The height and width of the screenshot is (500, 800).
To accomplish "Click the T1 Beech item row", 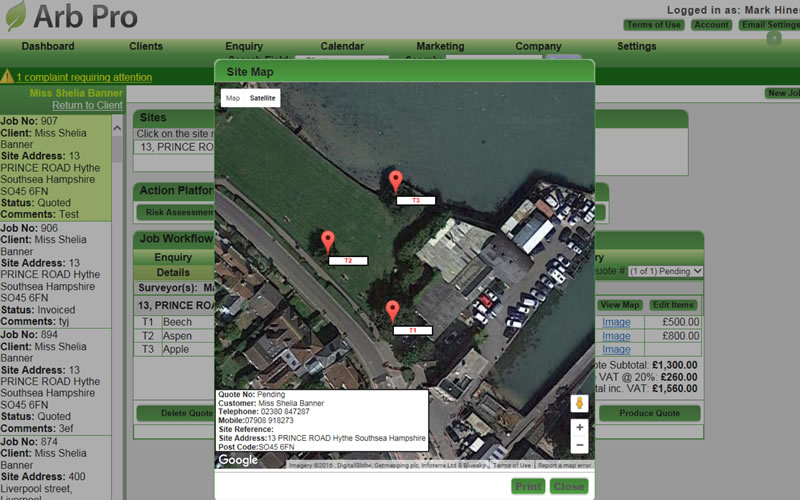I will (x=174, y=322).
